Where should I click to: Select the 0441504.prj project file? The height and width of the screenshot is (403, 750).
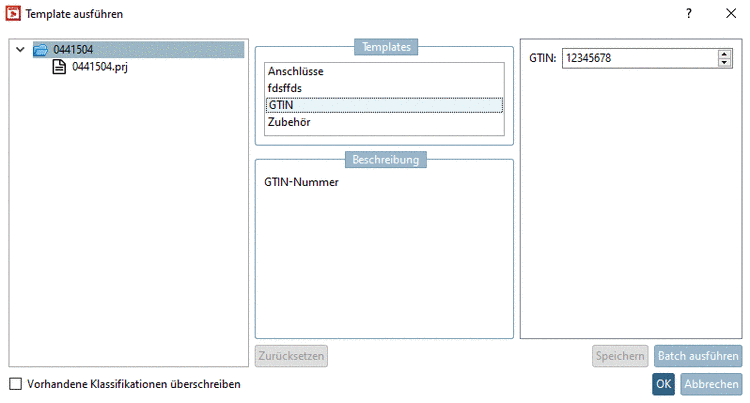[100, 67]
